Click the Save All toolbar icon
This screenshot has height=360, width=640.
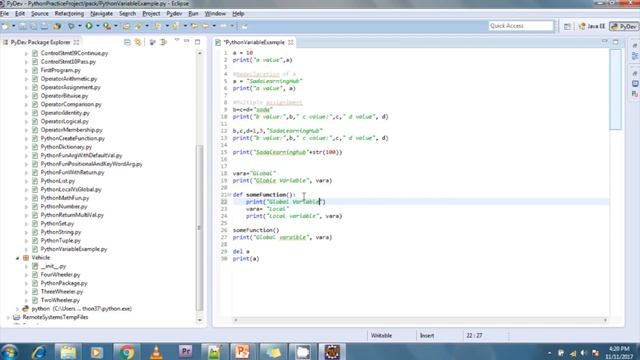[33, 26]
